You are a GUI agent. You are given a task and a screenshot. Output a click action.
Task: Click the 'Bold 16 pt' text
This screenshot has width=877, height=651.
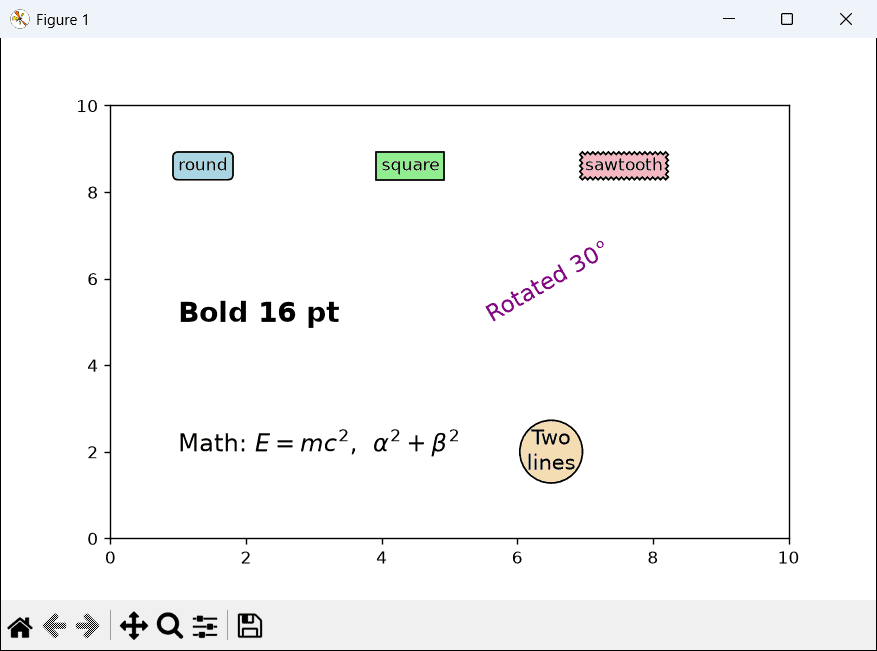click(259, 313)
